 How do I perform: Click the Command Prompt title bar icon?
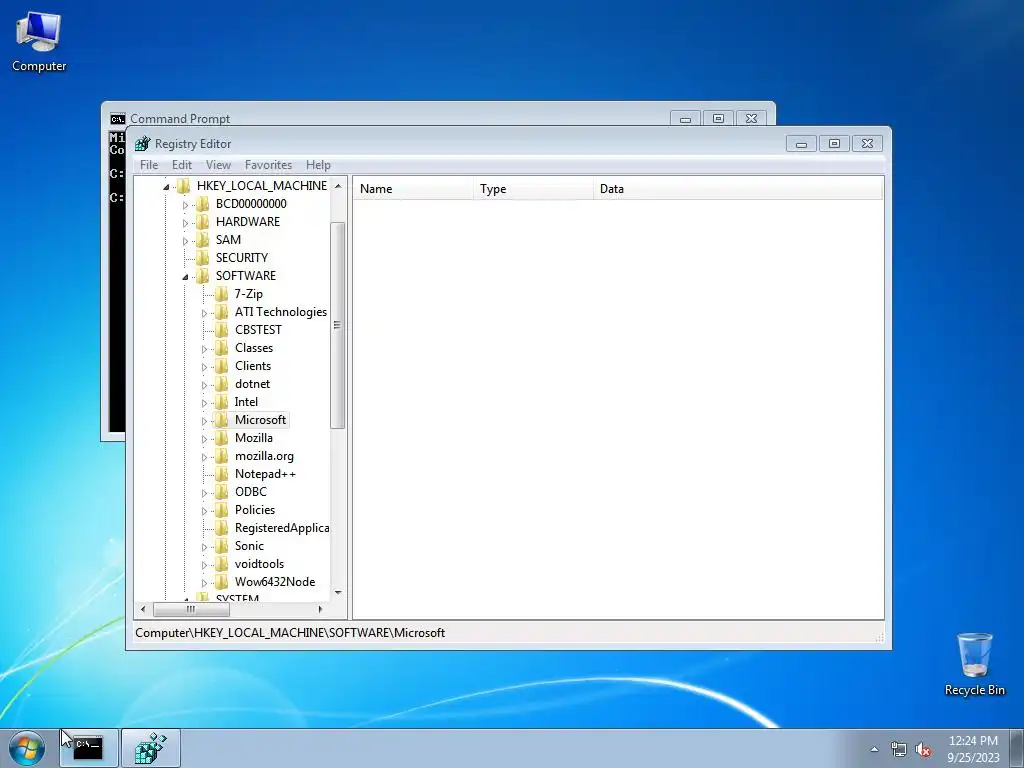118,119
